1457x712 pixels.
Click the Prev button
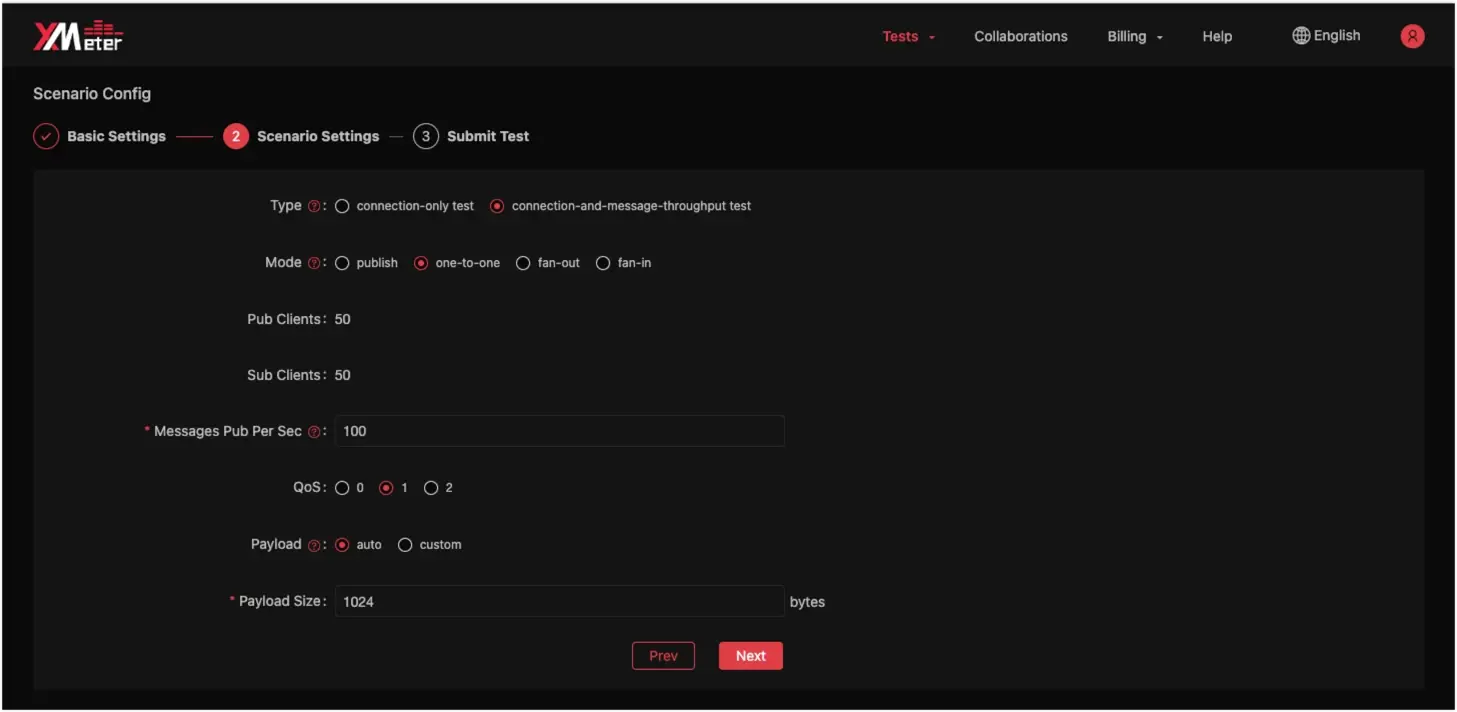(x=663, y=656)
